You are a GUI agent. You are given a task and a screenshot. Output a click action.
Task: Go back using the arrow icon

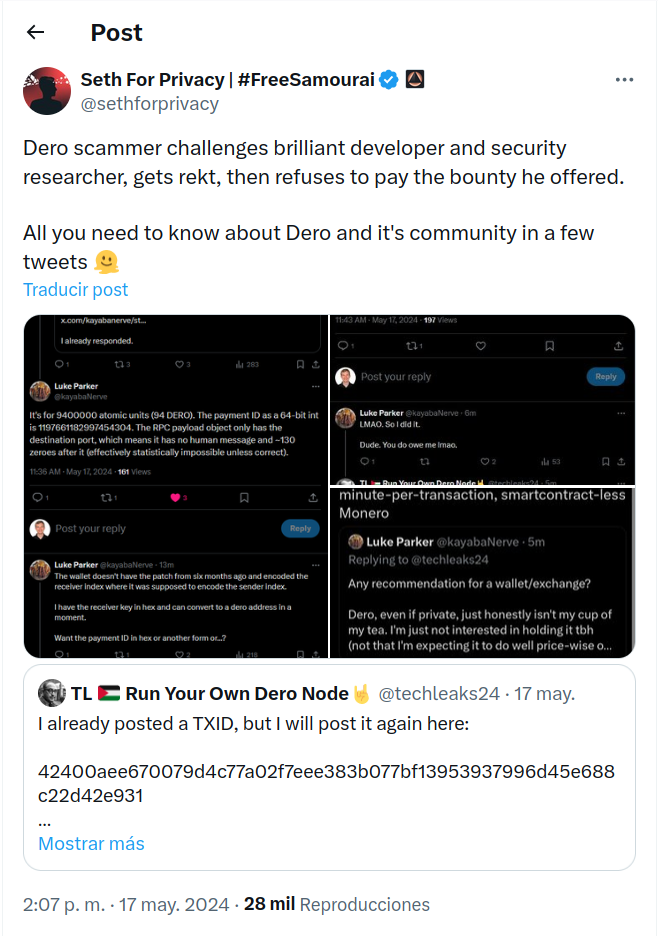click(x=36, y=32)
